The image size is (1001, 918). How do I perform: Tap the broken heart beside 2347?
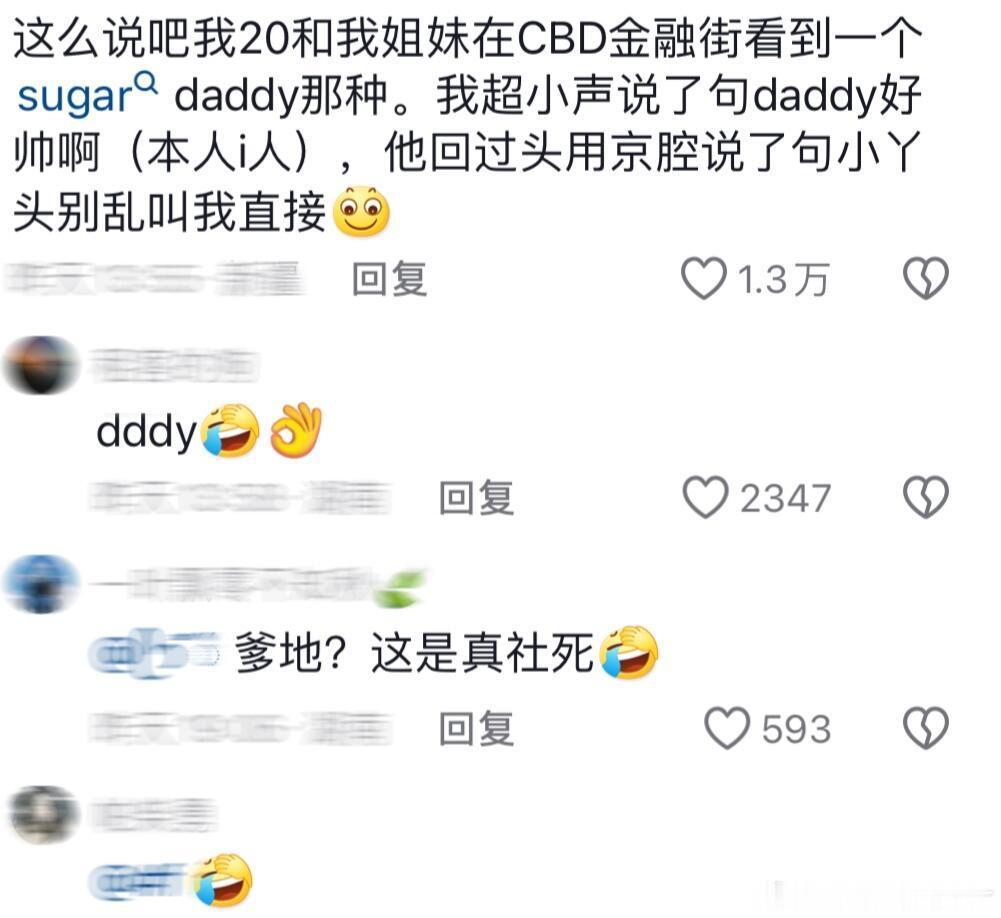click(926, 497)
